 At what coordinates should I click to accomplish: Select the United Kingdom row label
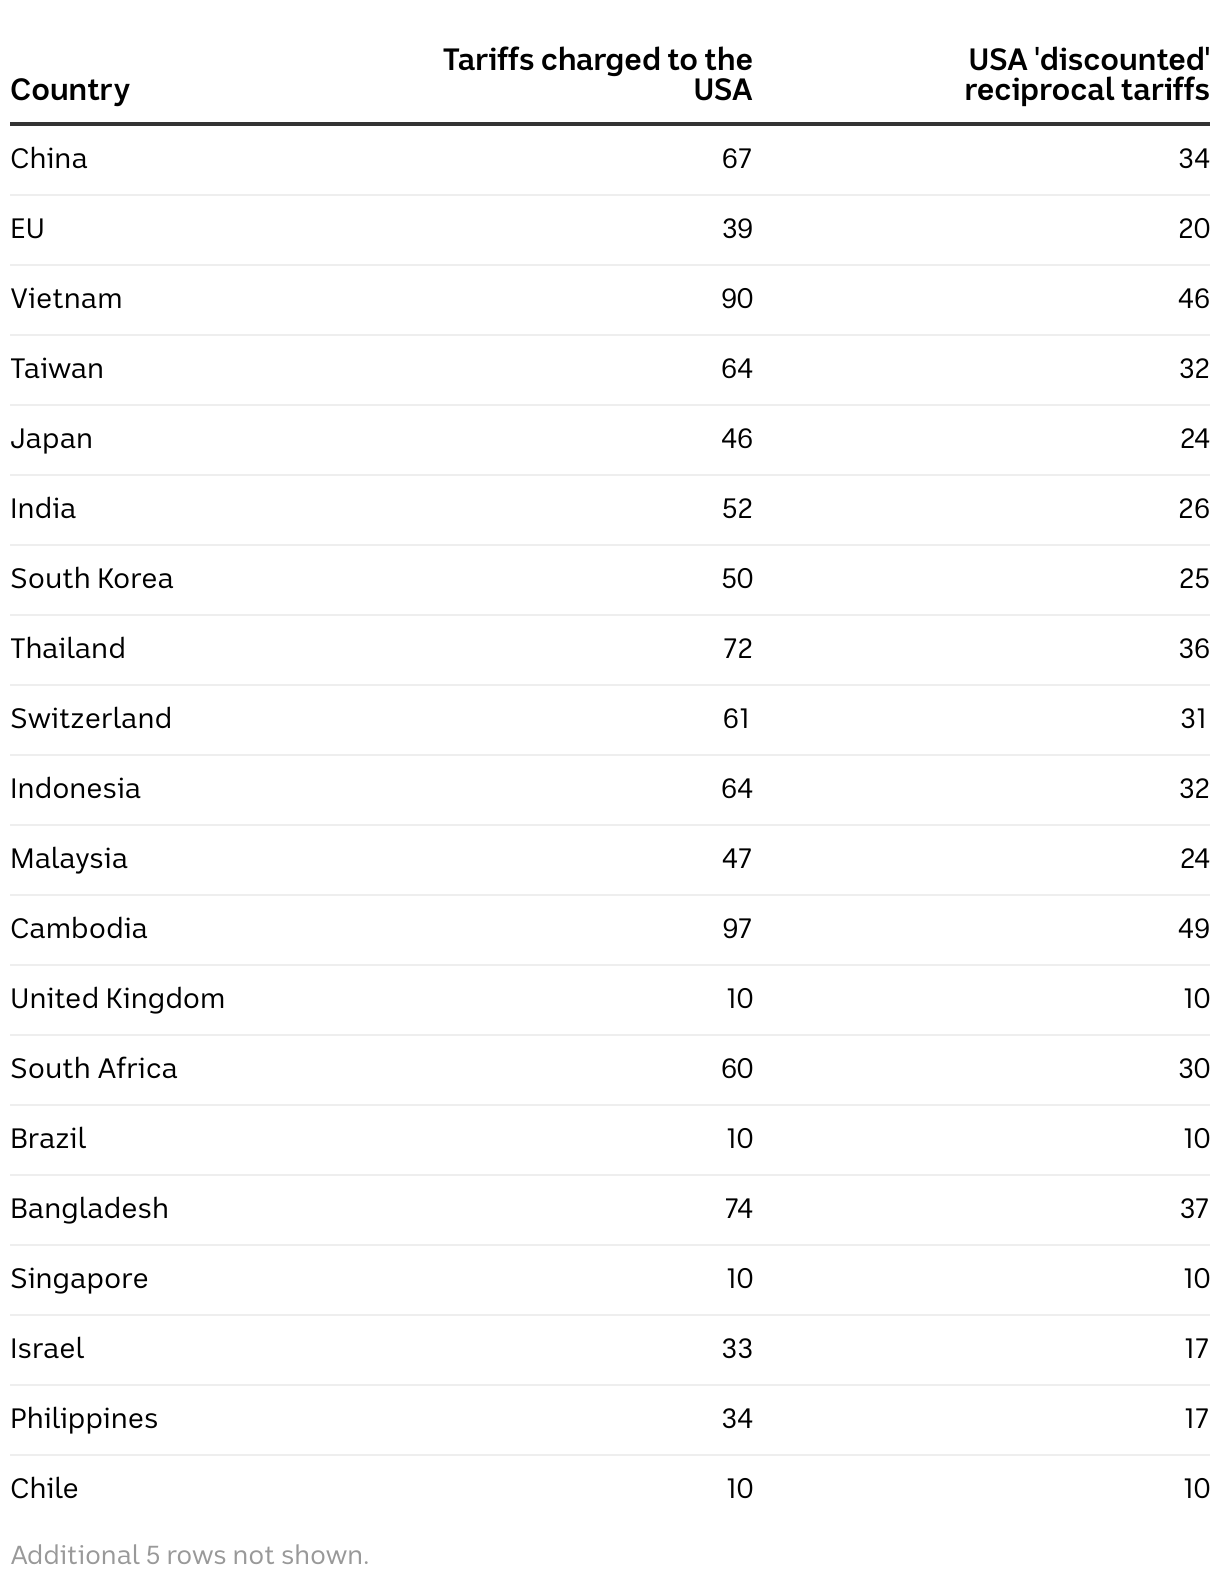point(118,999)
